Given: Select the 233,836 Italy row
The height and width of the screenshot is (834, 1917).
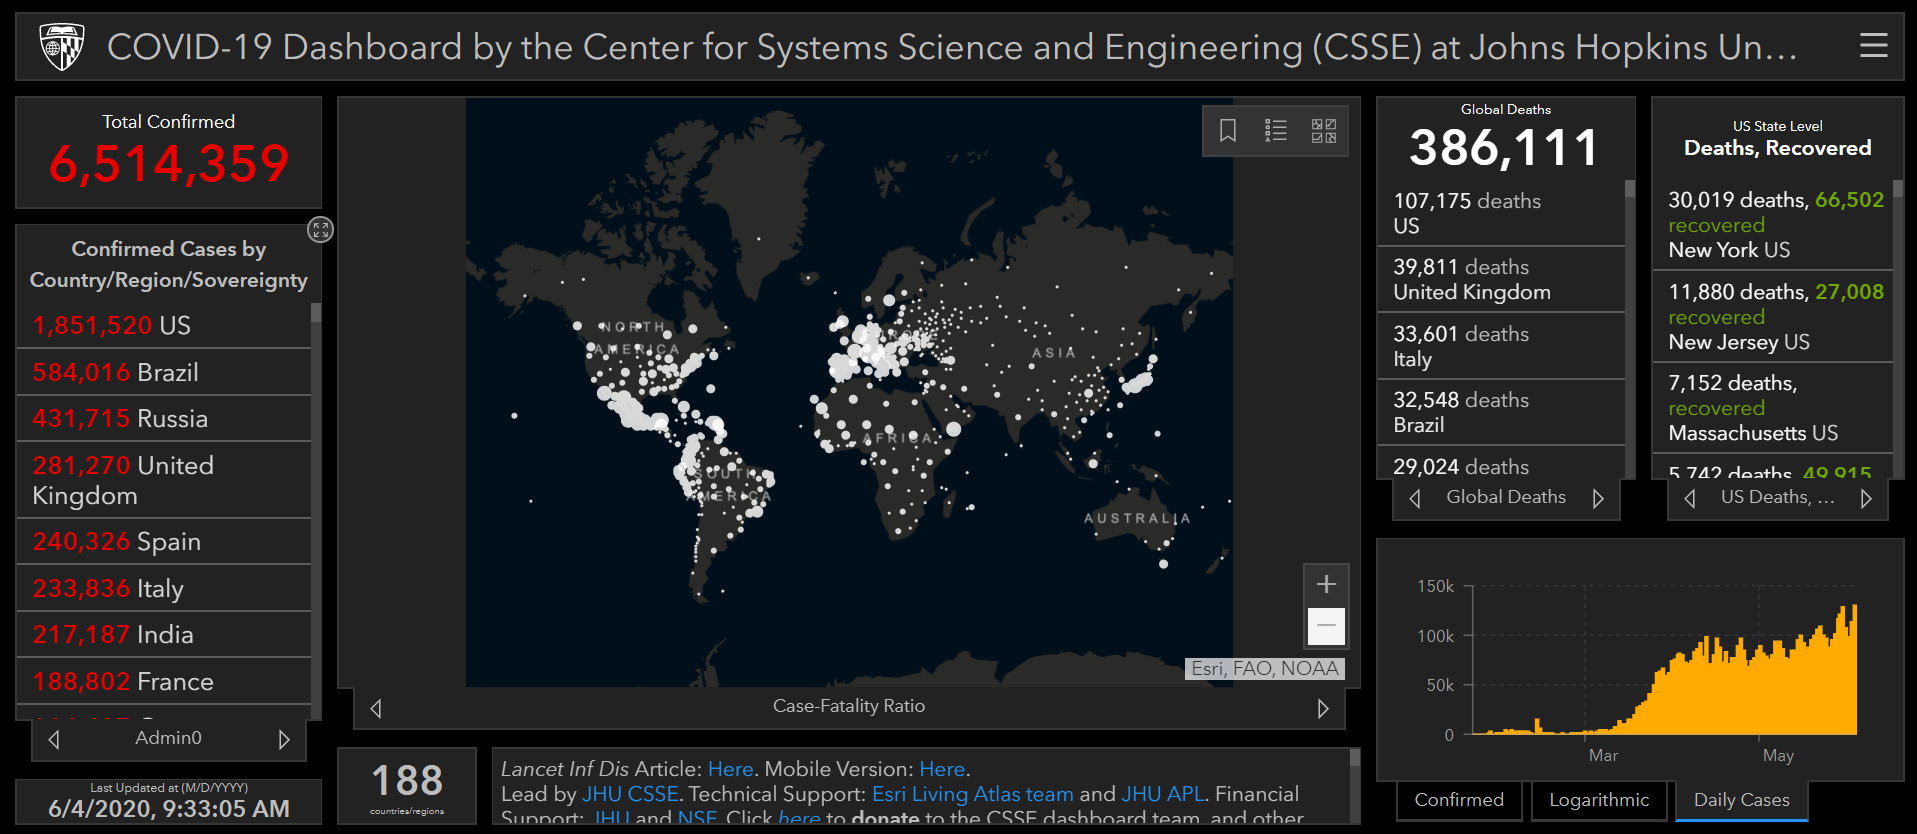Looking at the screenshot, I should pos(164,588).
